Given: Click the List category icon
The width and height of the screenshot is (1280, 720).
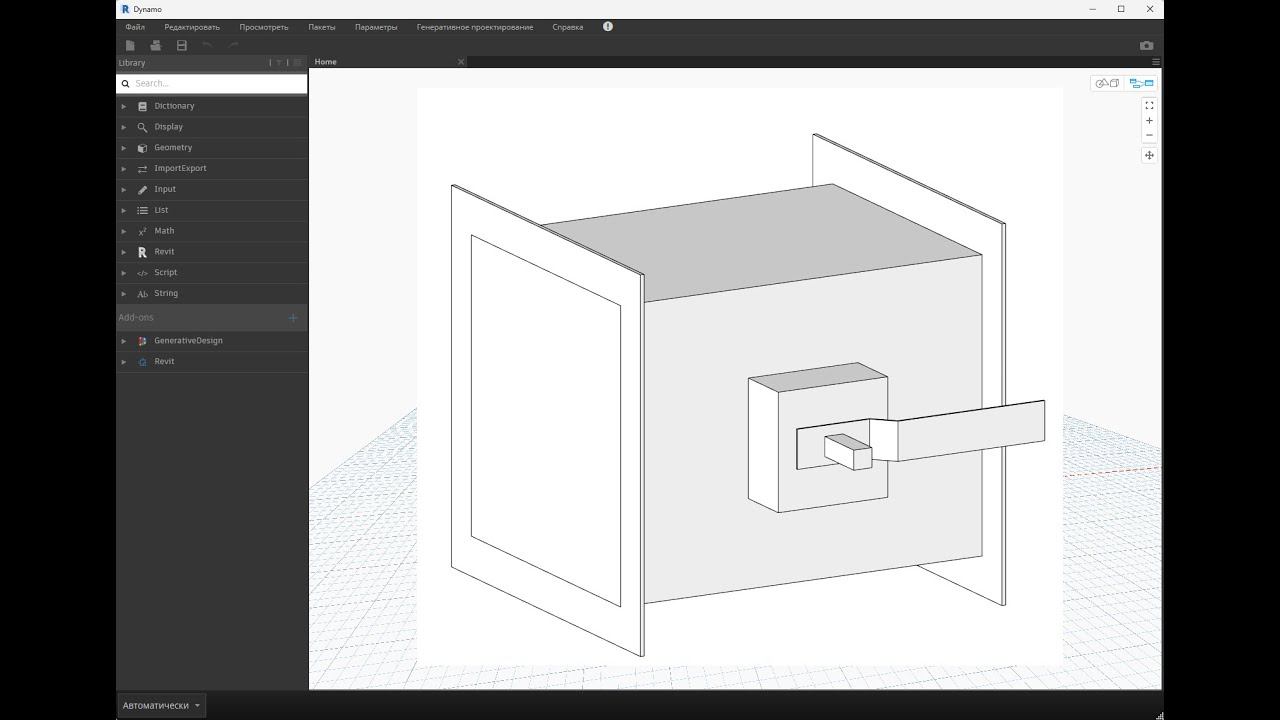Looking at the screenshot, I should coord(142,210).
